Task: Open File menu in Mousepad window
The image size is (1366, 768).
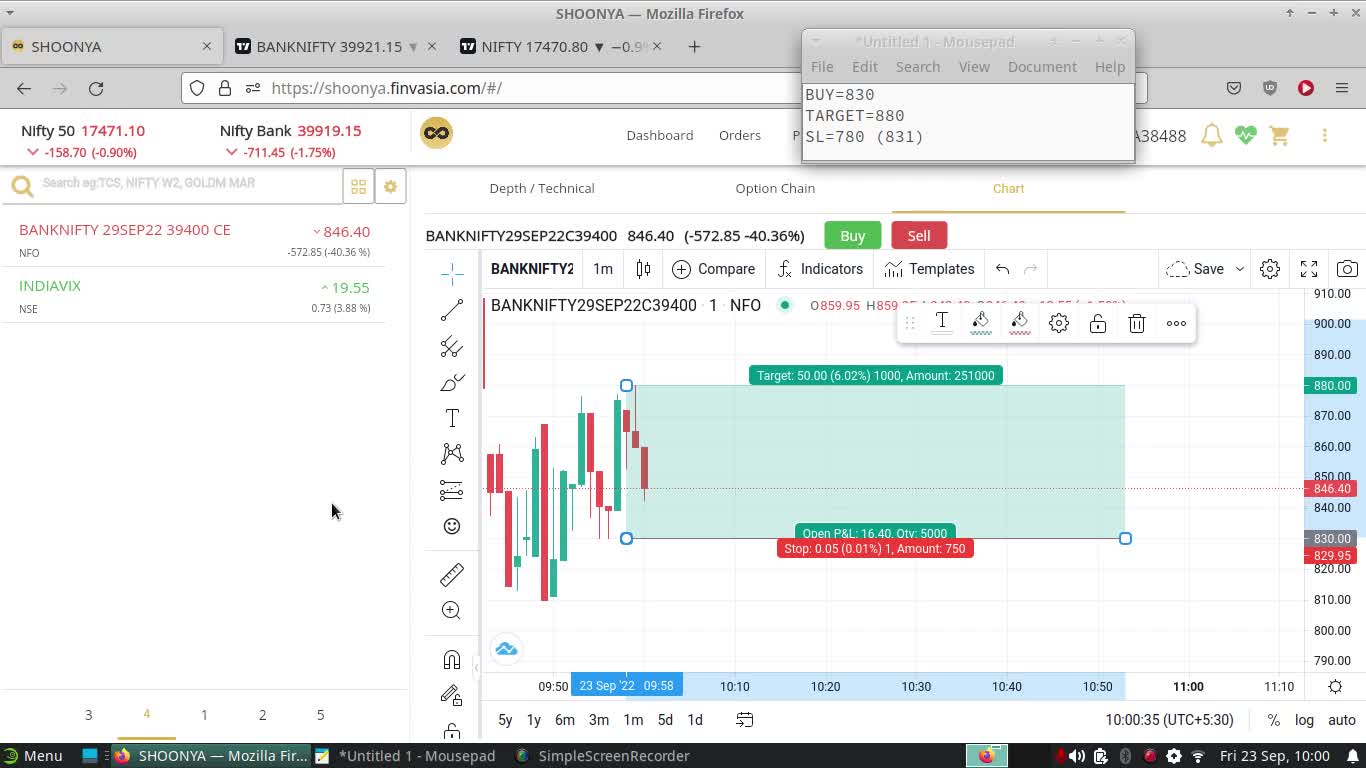Action: pyautogui.click(x=822, y=67)
